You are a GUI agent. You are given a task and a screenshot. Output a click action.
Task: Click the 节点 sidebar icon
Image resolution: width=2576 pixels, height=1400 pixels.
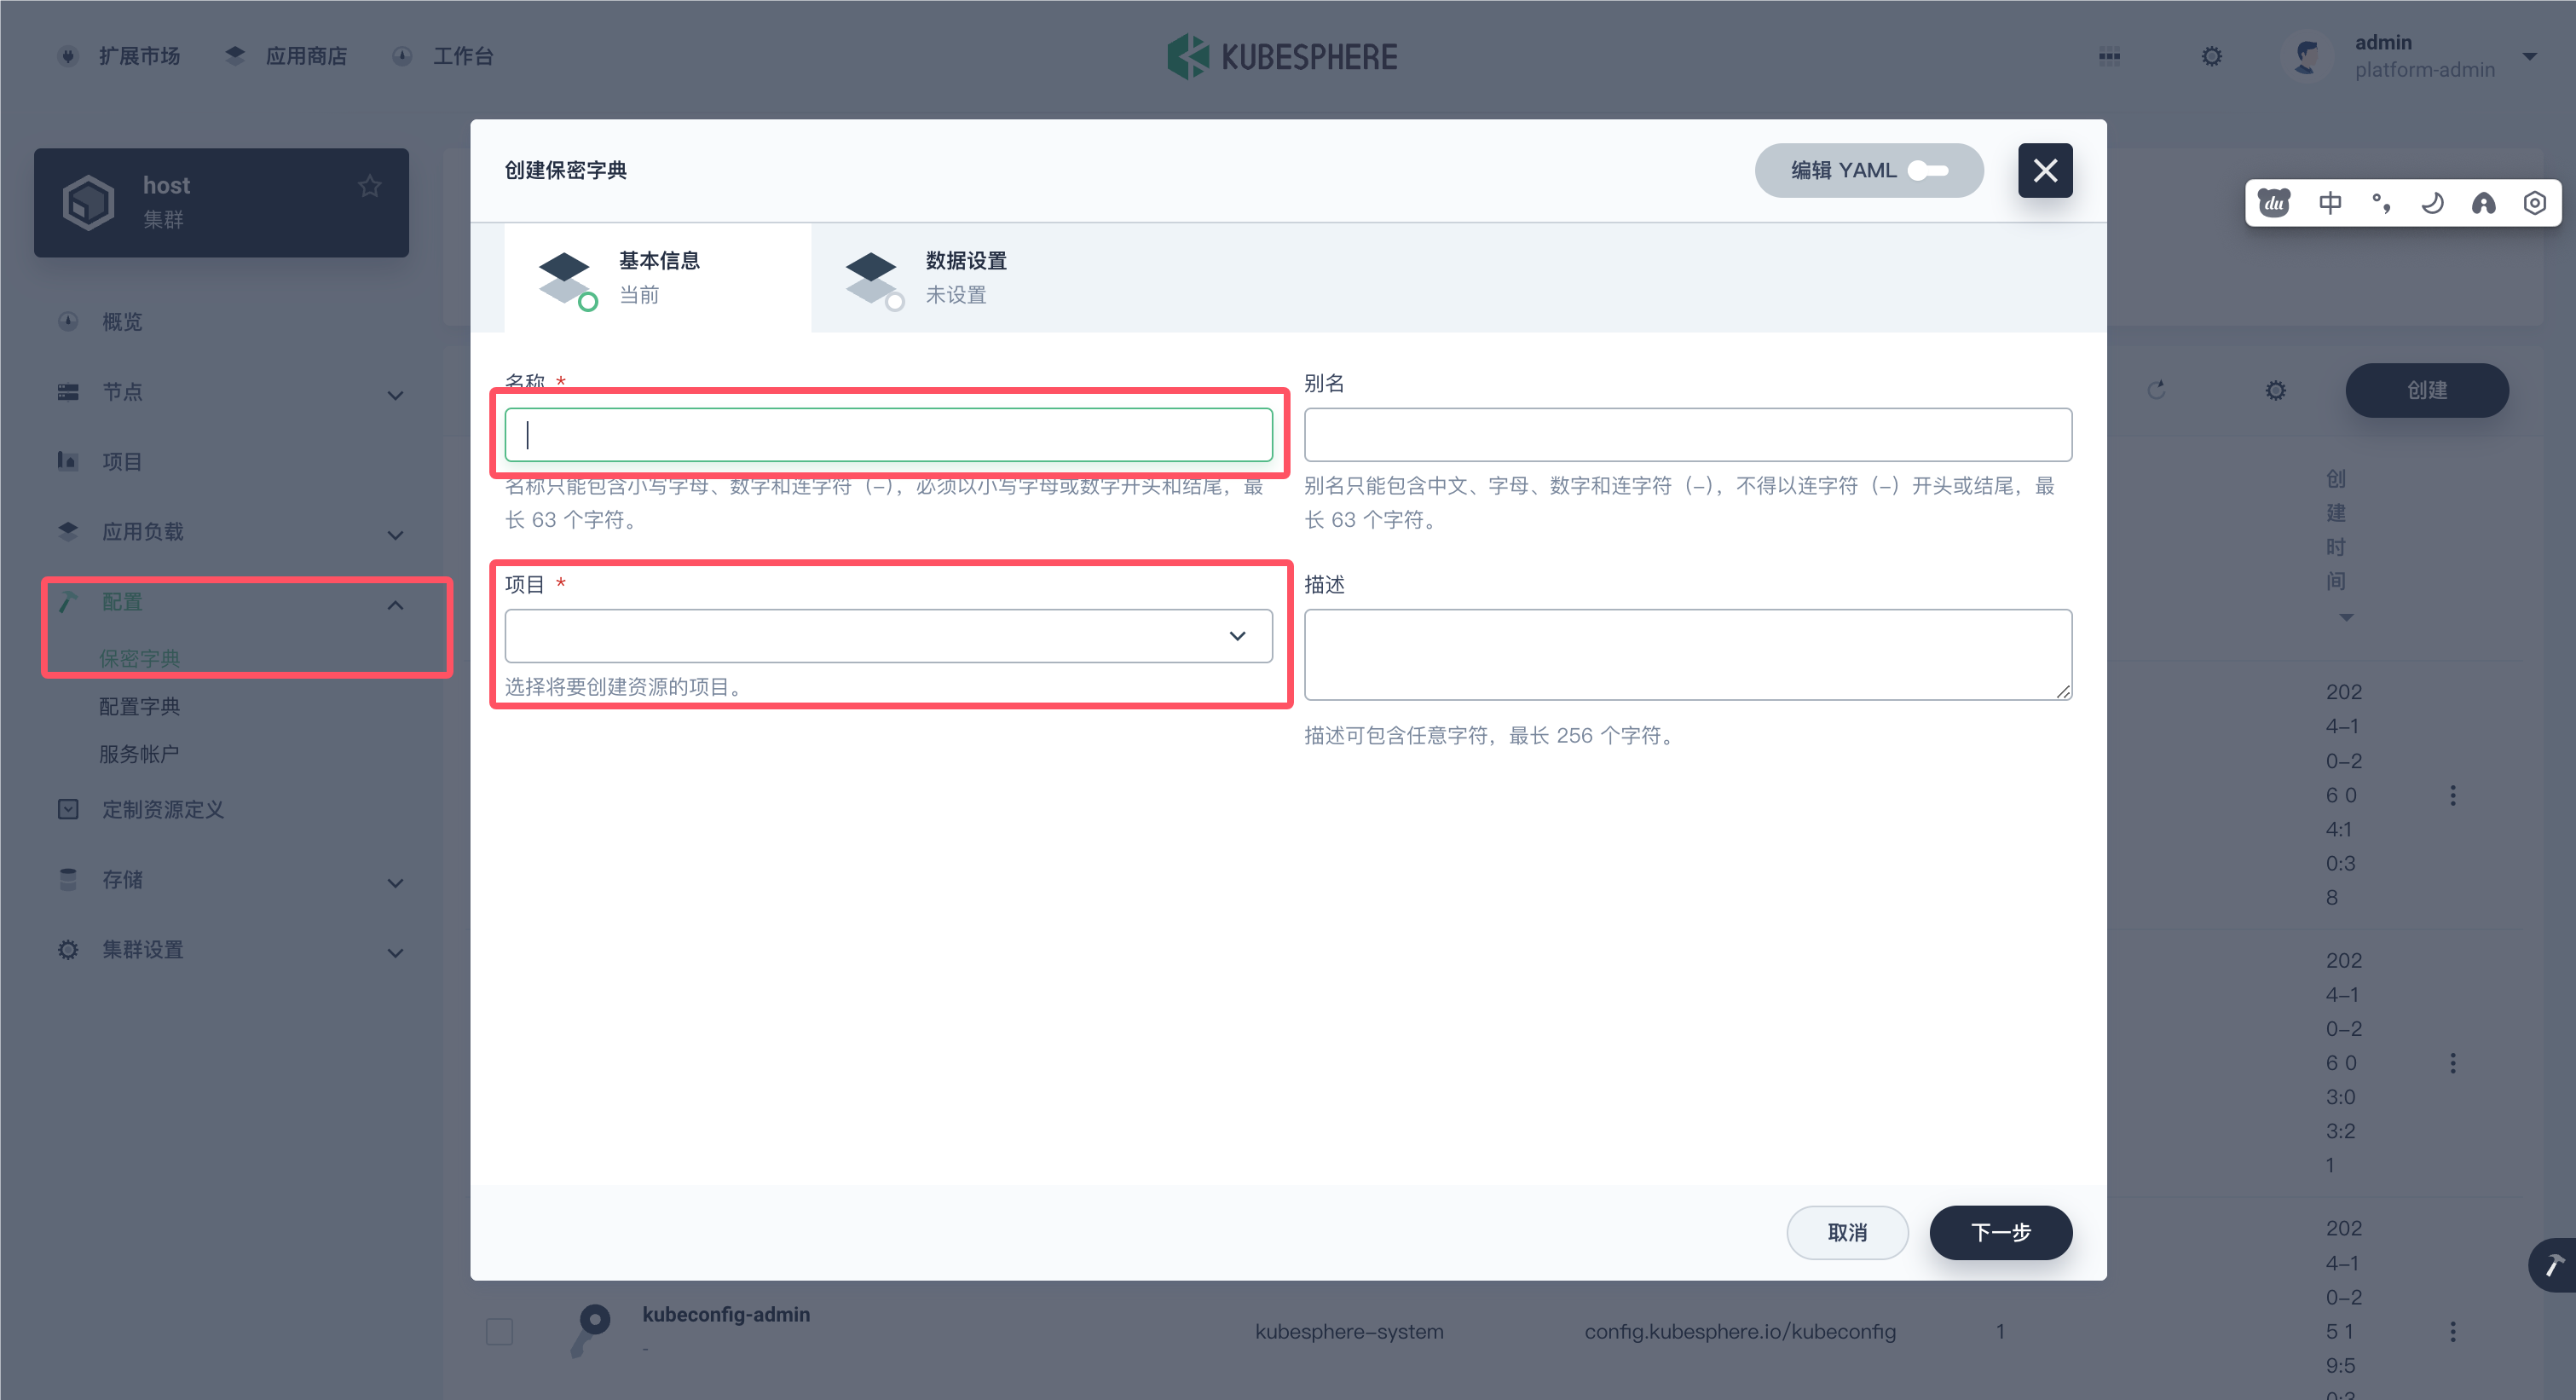click(x=68, y=392)
